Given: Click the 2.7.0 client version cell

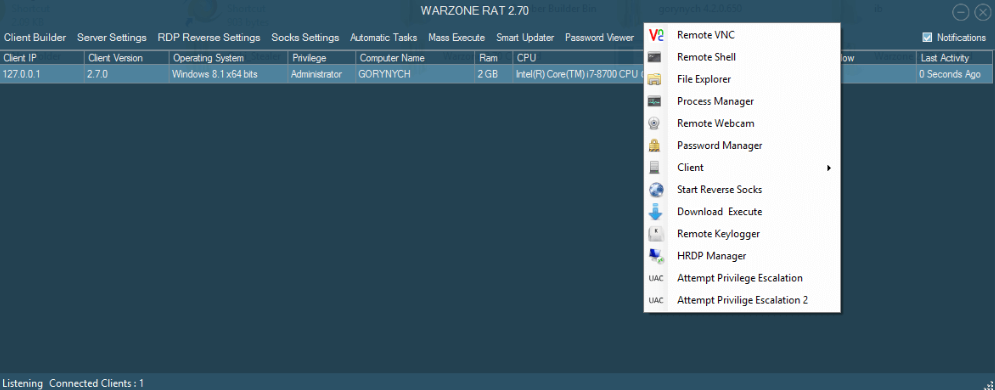Looking at the screenshot, I should (127, 74).
